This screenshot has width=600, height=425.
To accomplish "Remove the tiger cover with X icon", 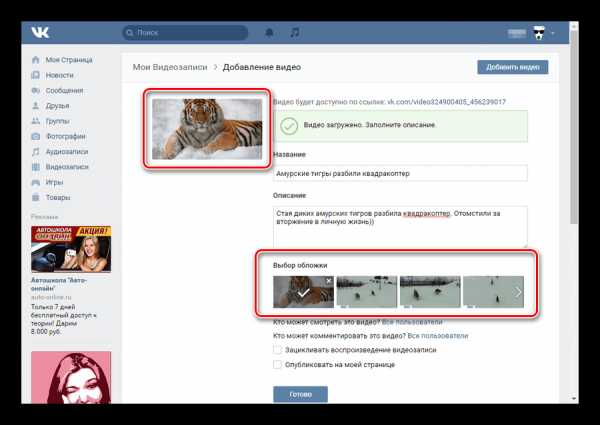I will (329, 281).
